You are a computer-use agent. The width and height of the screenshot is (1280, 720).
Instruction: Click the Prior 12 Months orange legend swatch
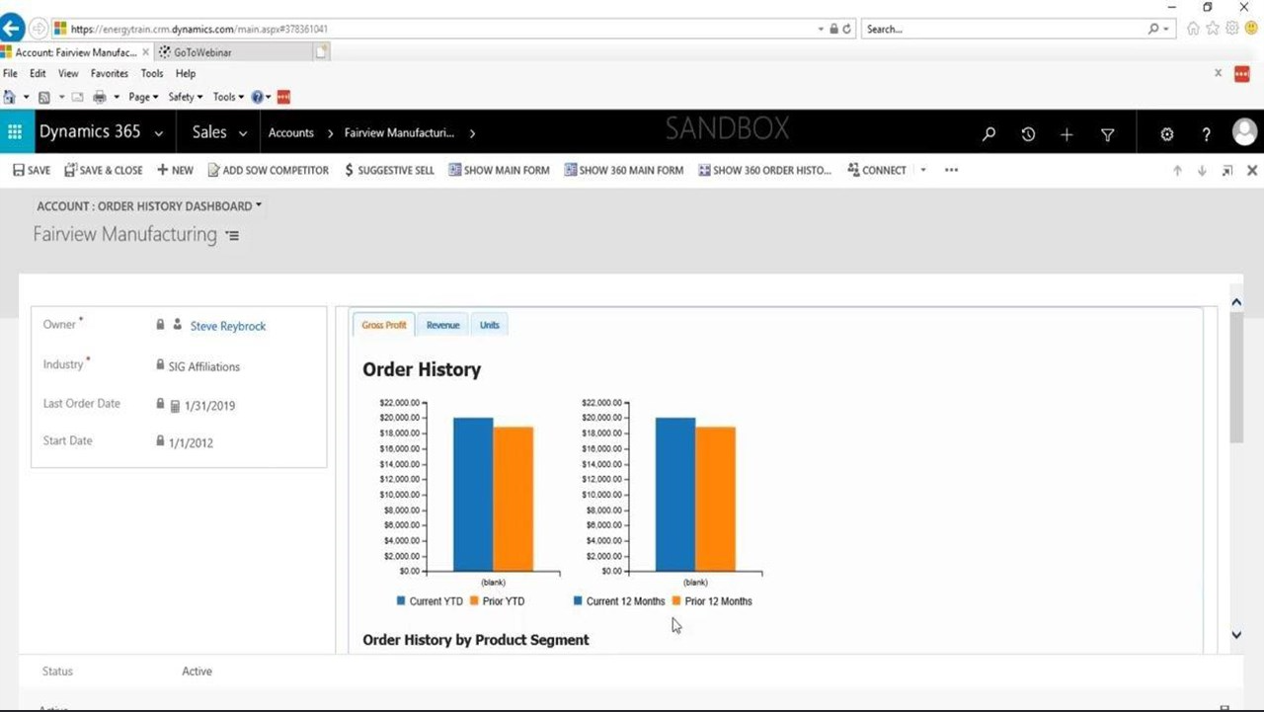coord(676,601)
